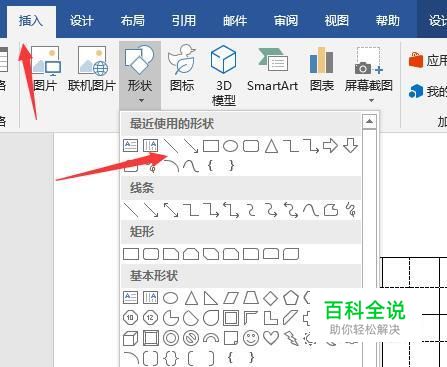Choose the arrow line in recent shapes
This screenshot has height=367, width=447.
(191, 146)
